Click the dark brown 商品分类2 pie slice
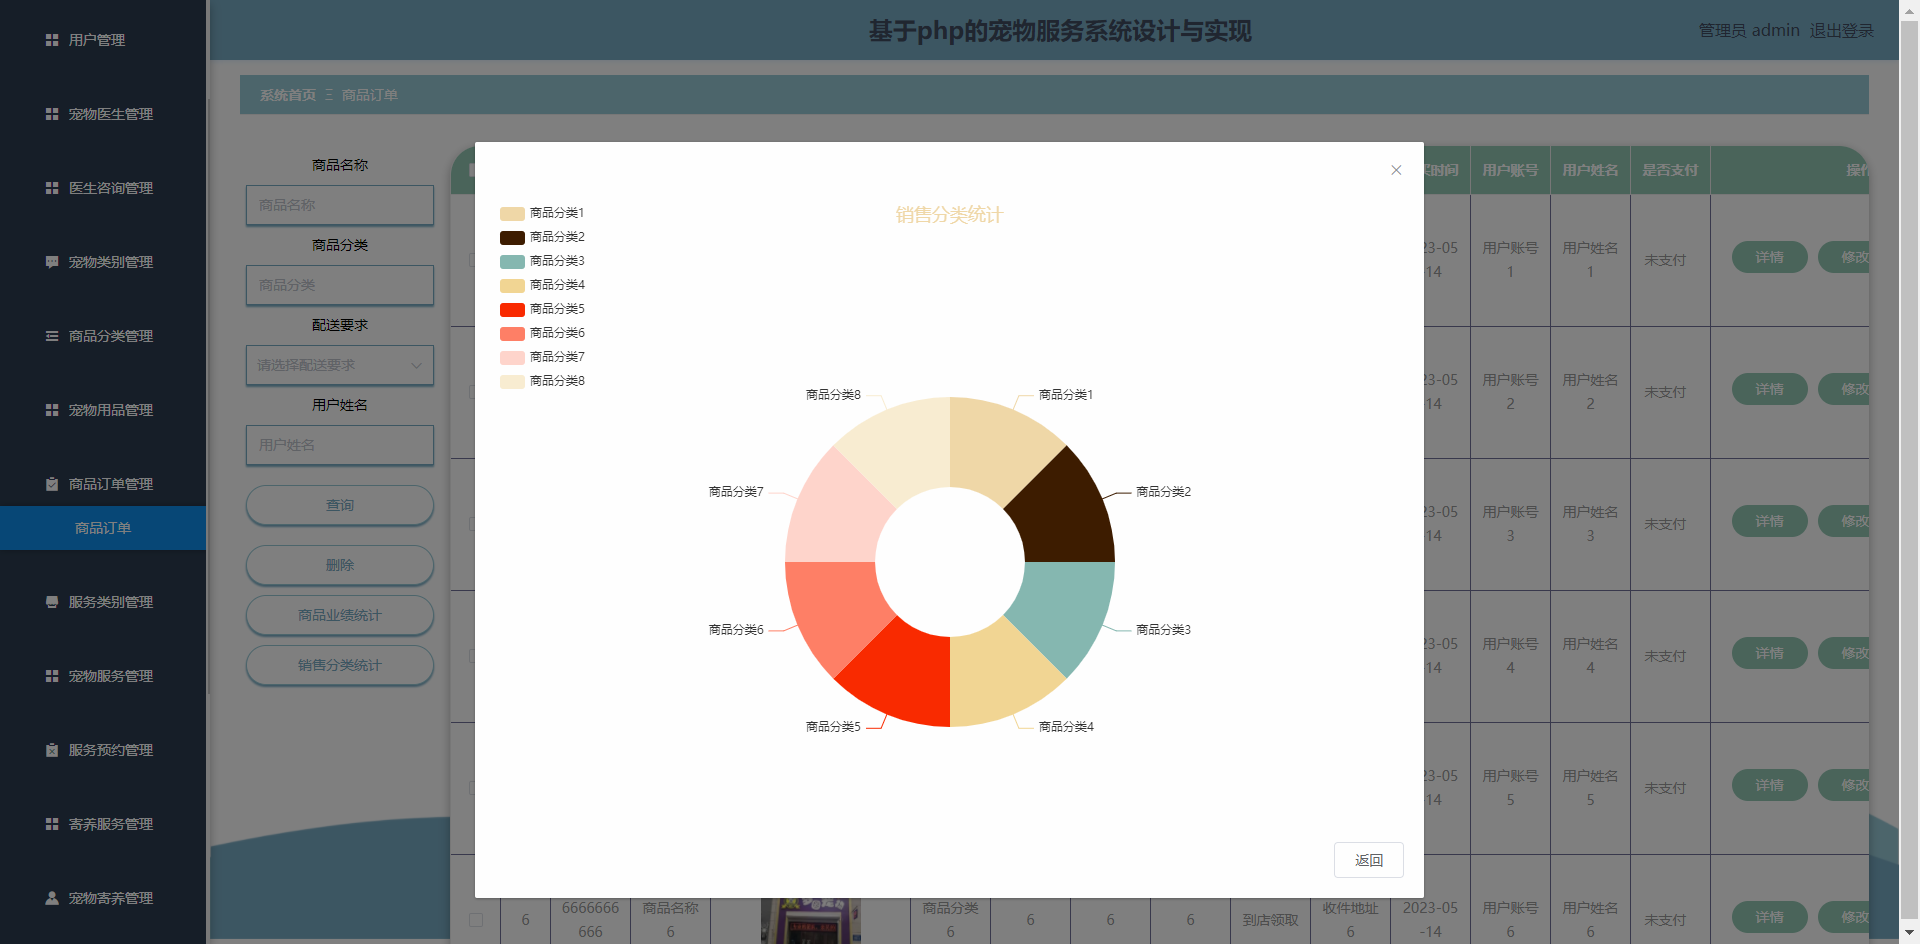The image size is (1920, 944). (1060, 516)
